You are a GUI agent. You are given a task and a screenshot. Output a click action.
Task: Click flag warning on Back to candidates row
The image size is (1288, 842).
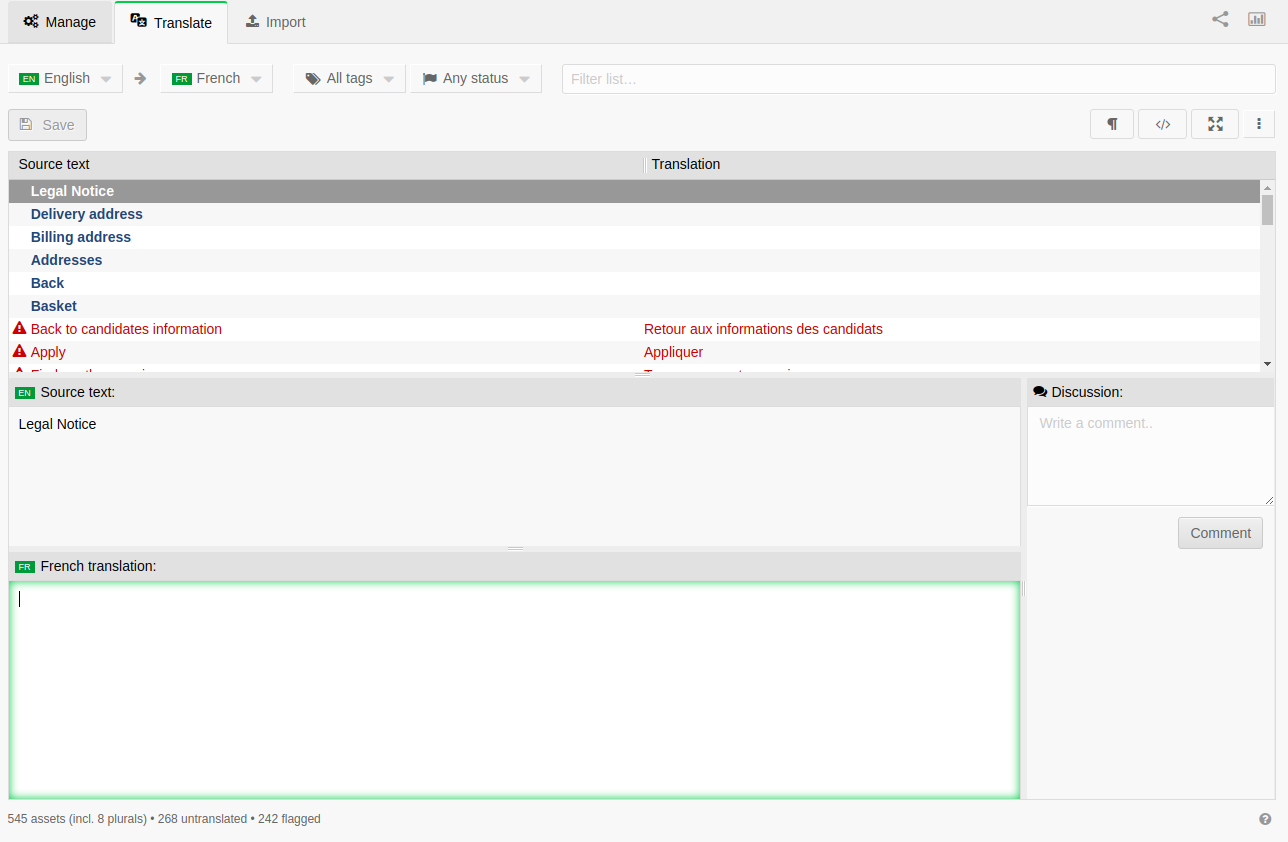tap(19, 329)
